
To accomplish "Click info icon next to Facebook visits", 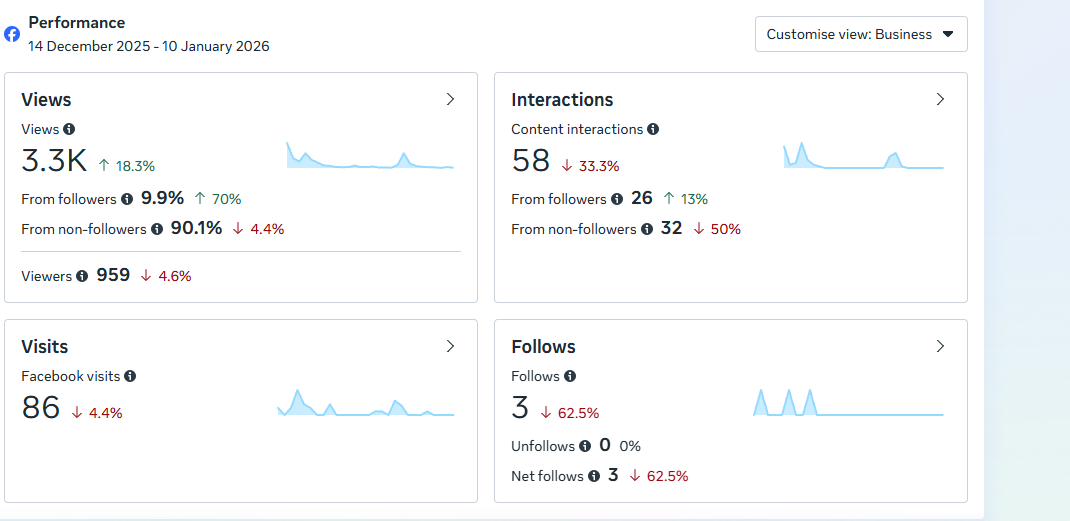I will click(130, 376).
